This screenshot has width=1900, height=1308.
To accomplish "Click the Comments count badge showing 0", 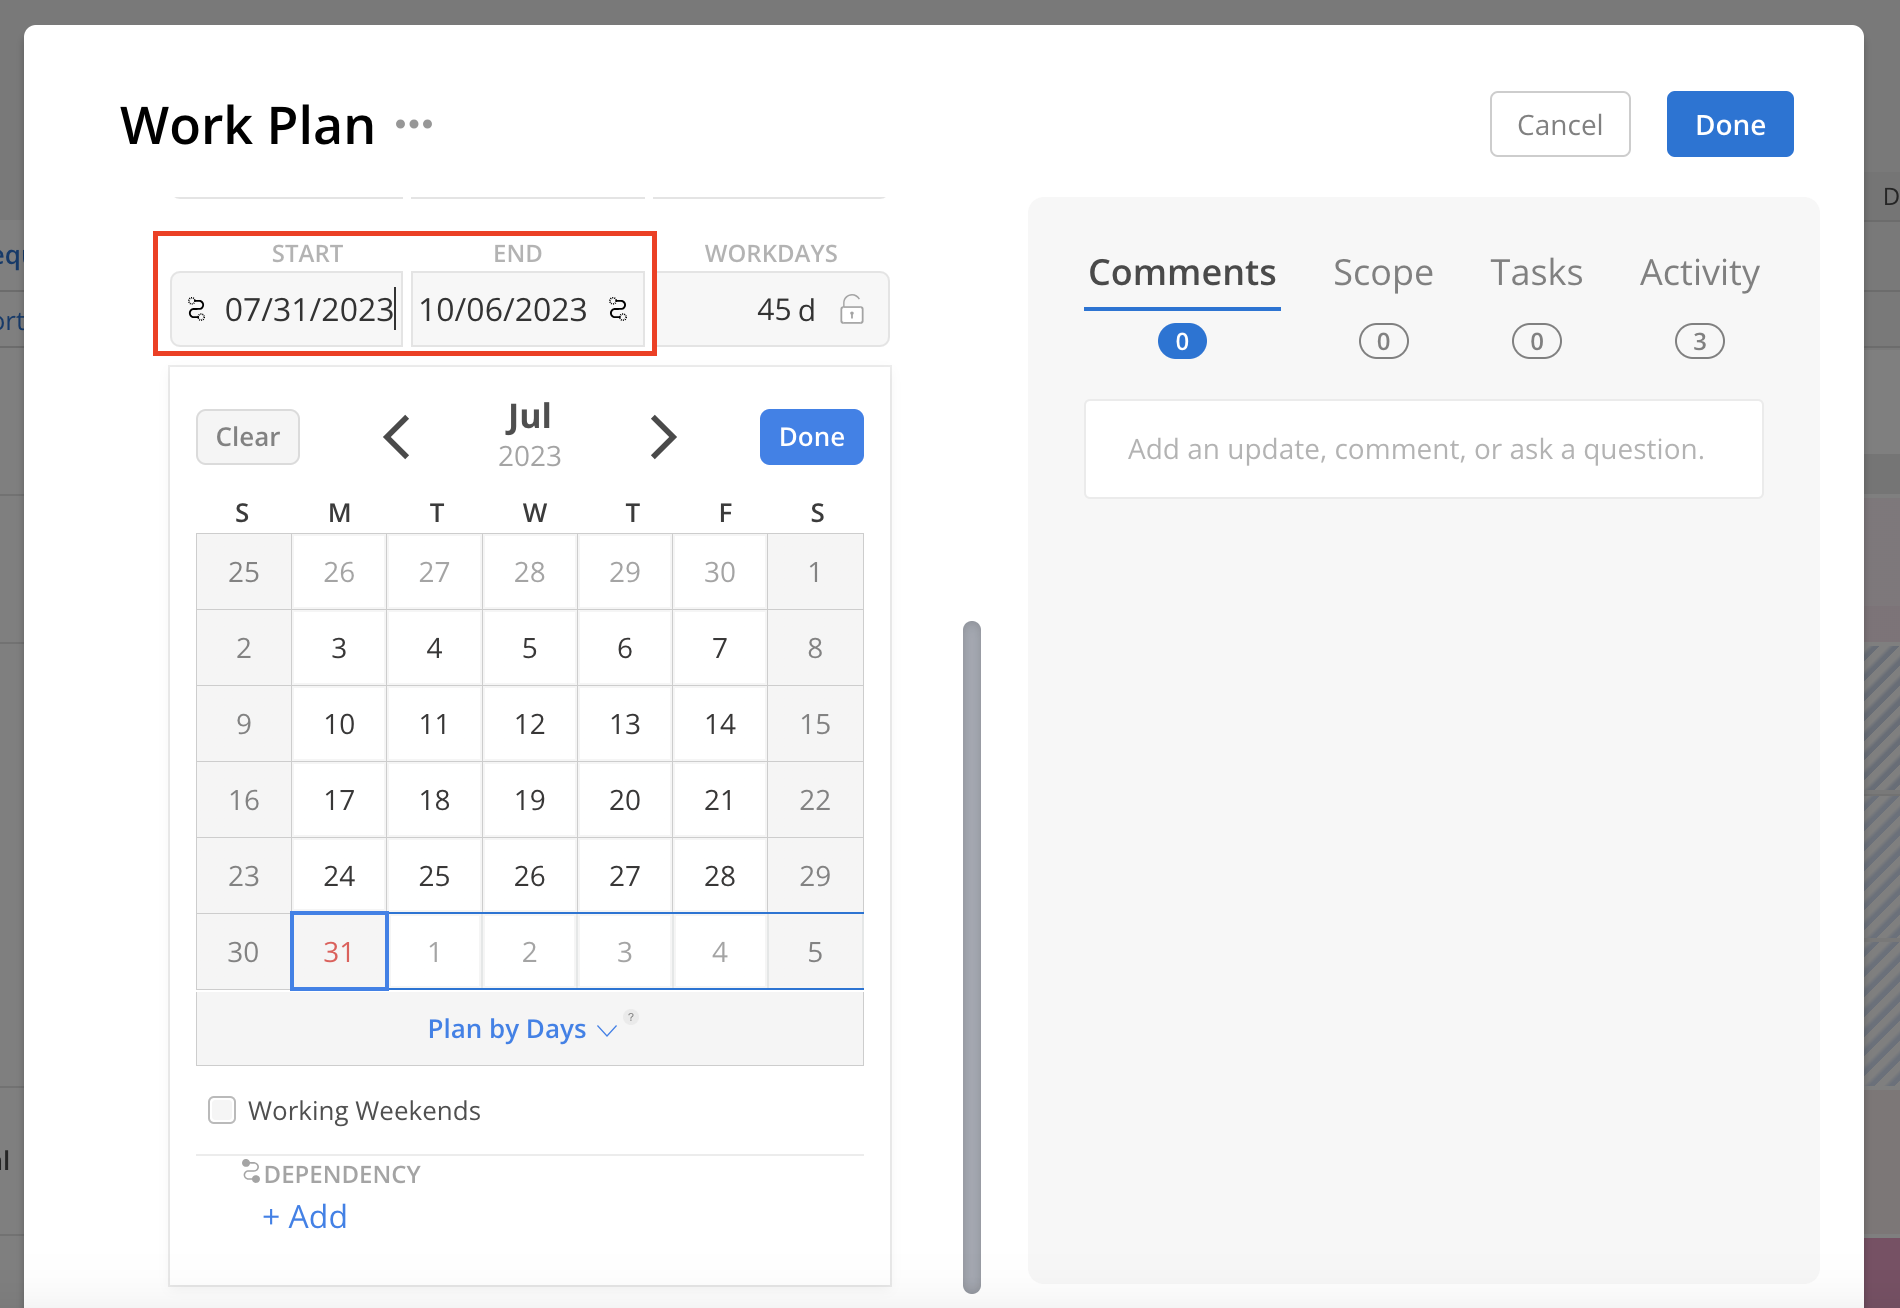I will [x=1182, y=341].
